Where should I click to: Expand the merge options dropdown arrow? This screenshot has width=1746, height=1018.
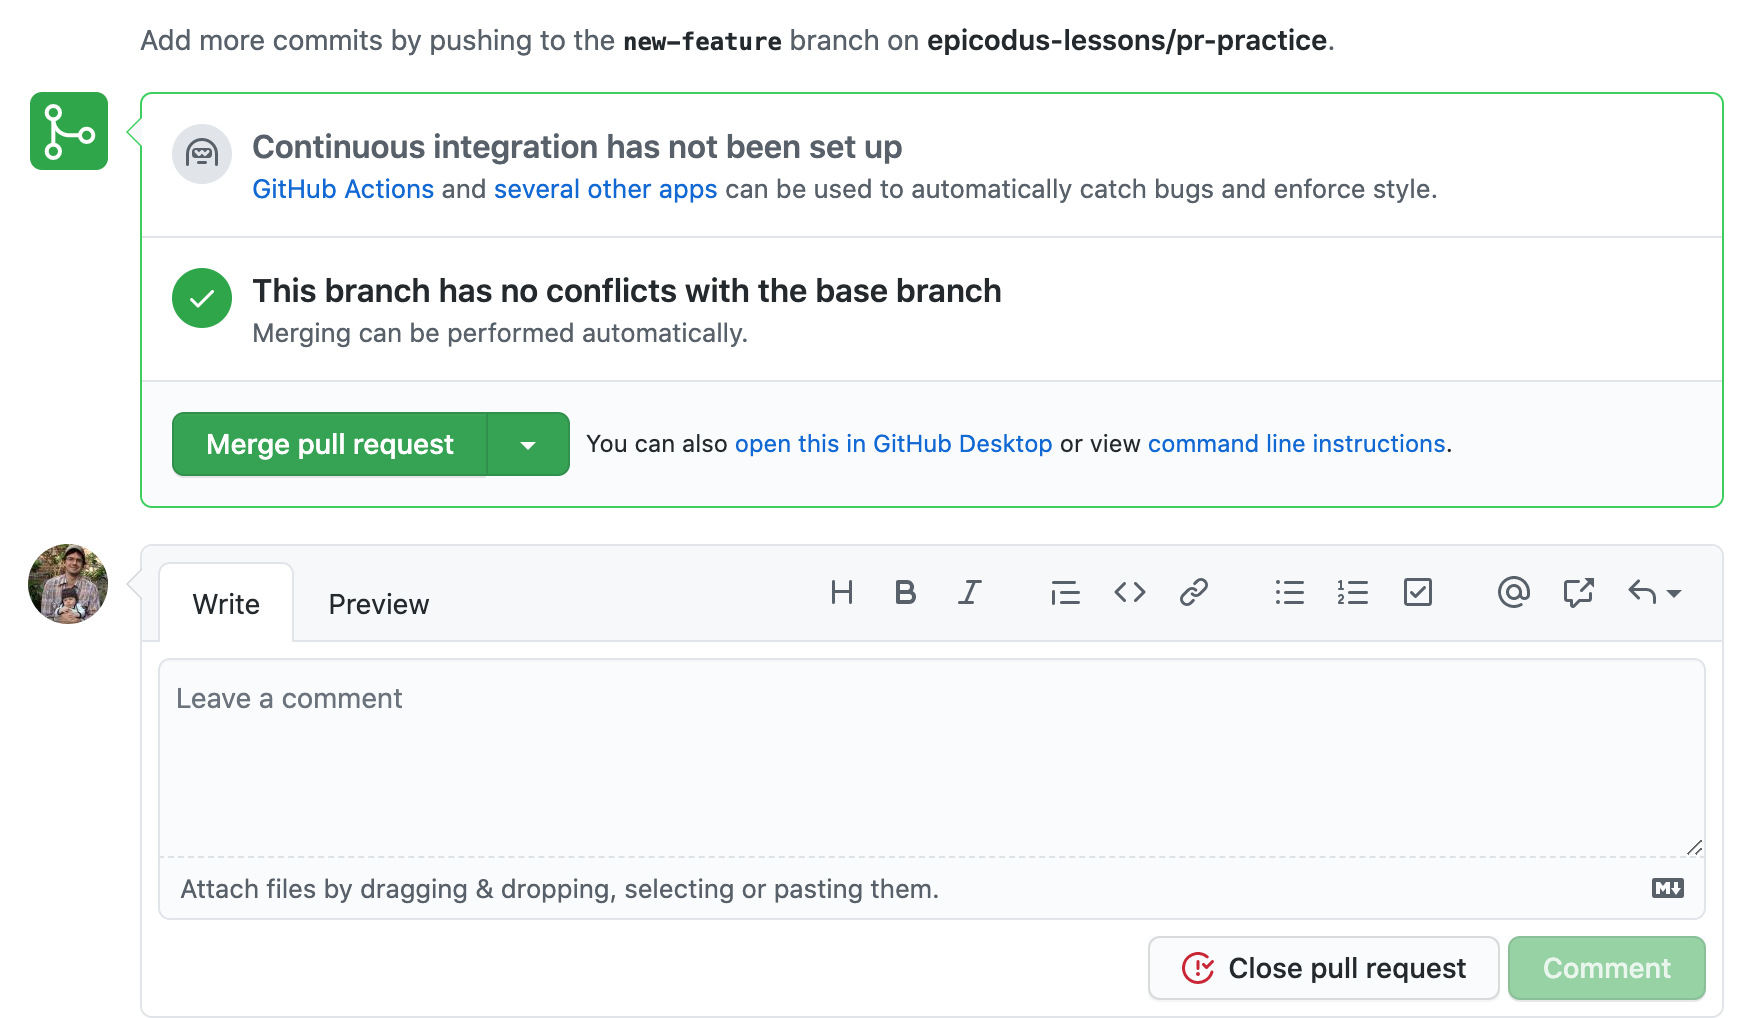(x=529, y=444)
